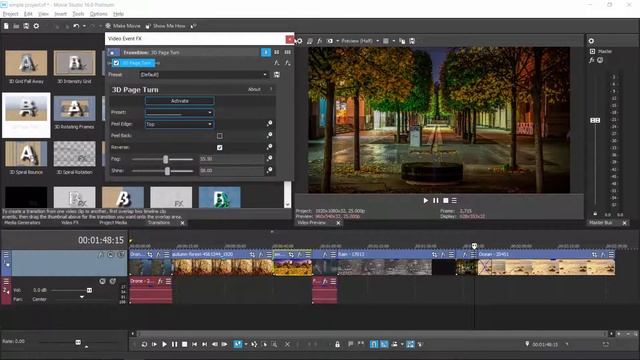Open the Insert menu
This screenshot has width=640, height=360.
click(60, 14)
